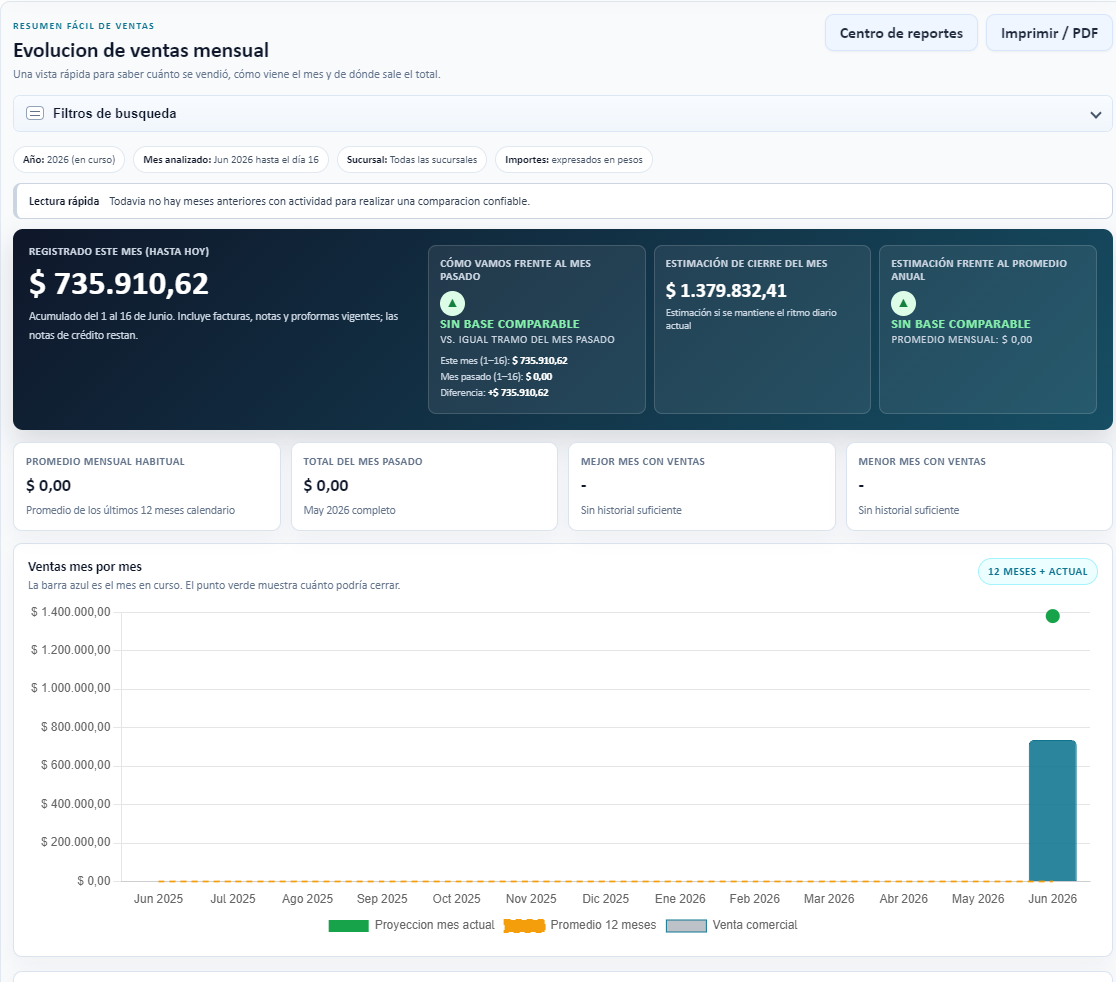Click the green arrow icon in the Cómo vamos frente al mes pasado card

tap(453, 303)
